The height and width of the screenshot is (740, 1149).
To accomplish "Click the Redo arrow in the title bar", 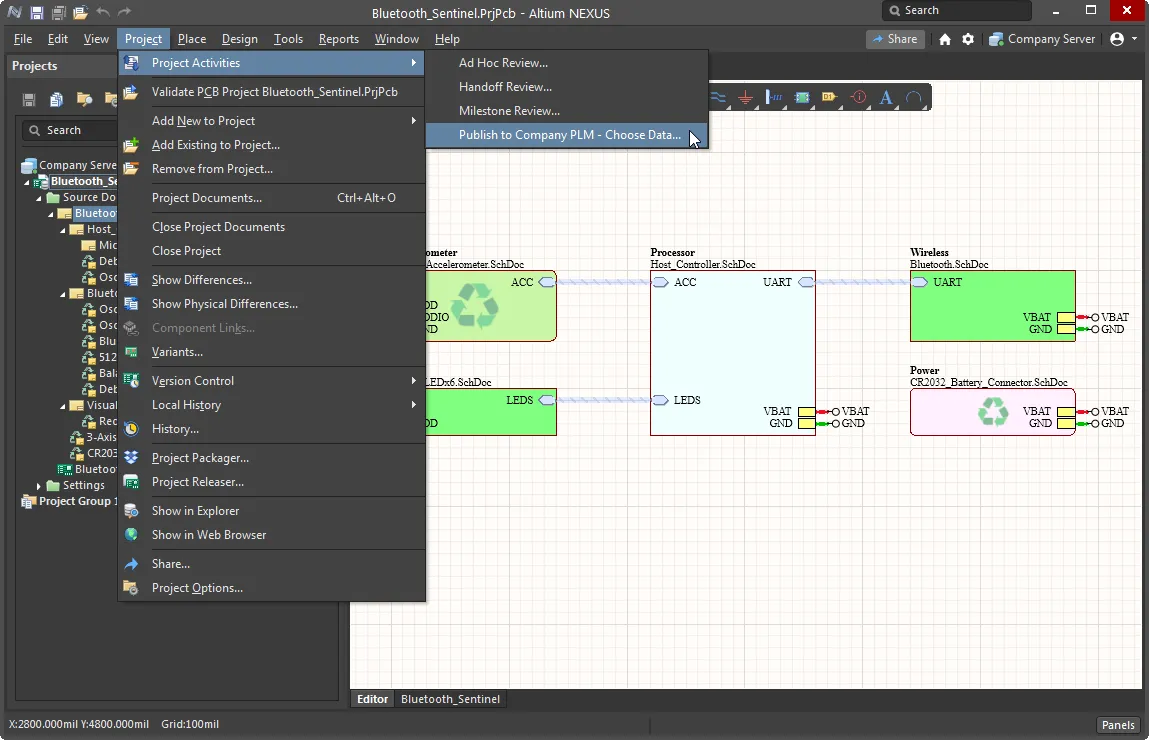I will 125,12.
